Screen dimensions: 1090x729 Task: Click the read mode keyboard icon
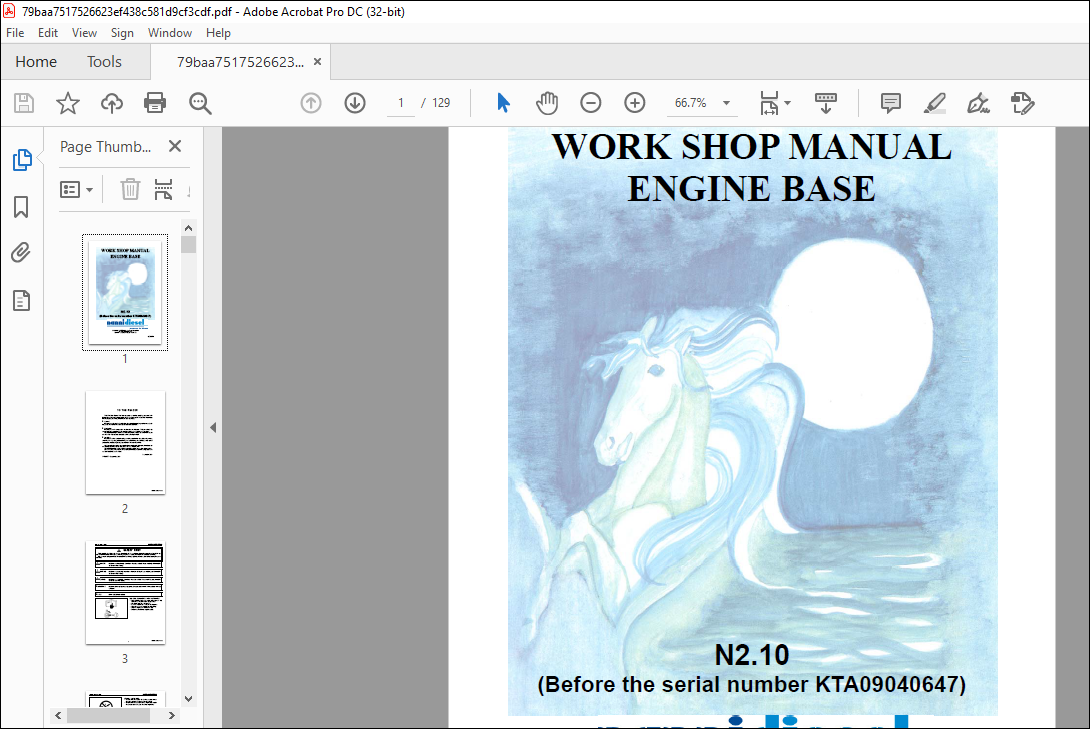coord(825,103)
